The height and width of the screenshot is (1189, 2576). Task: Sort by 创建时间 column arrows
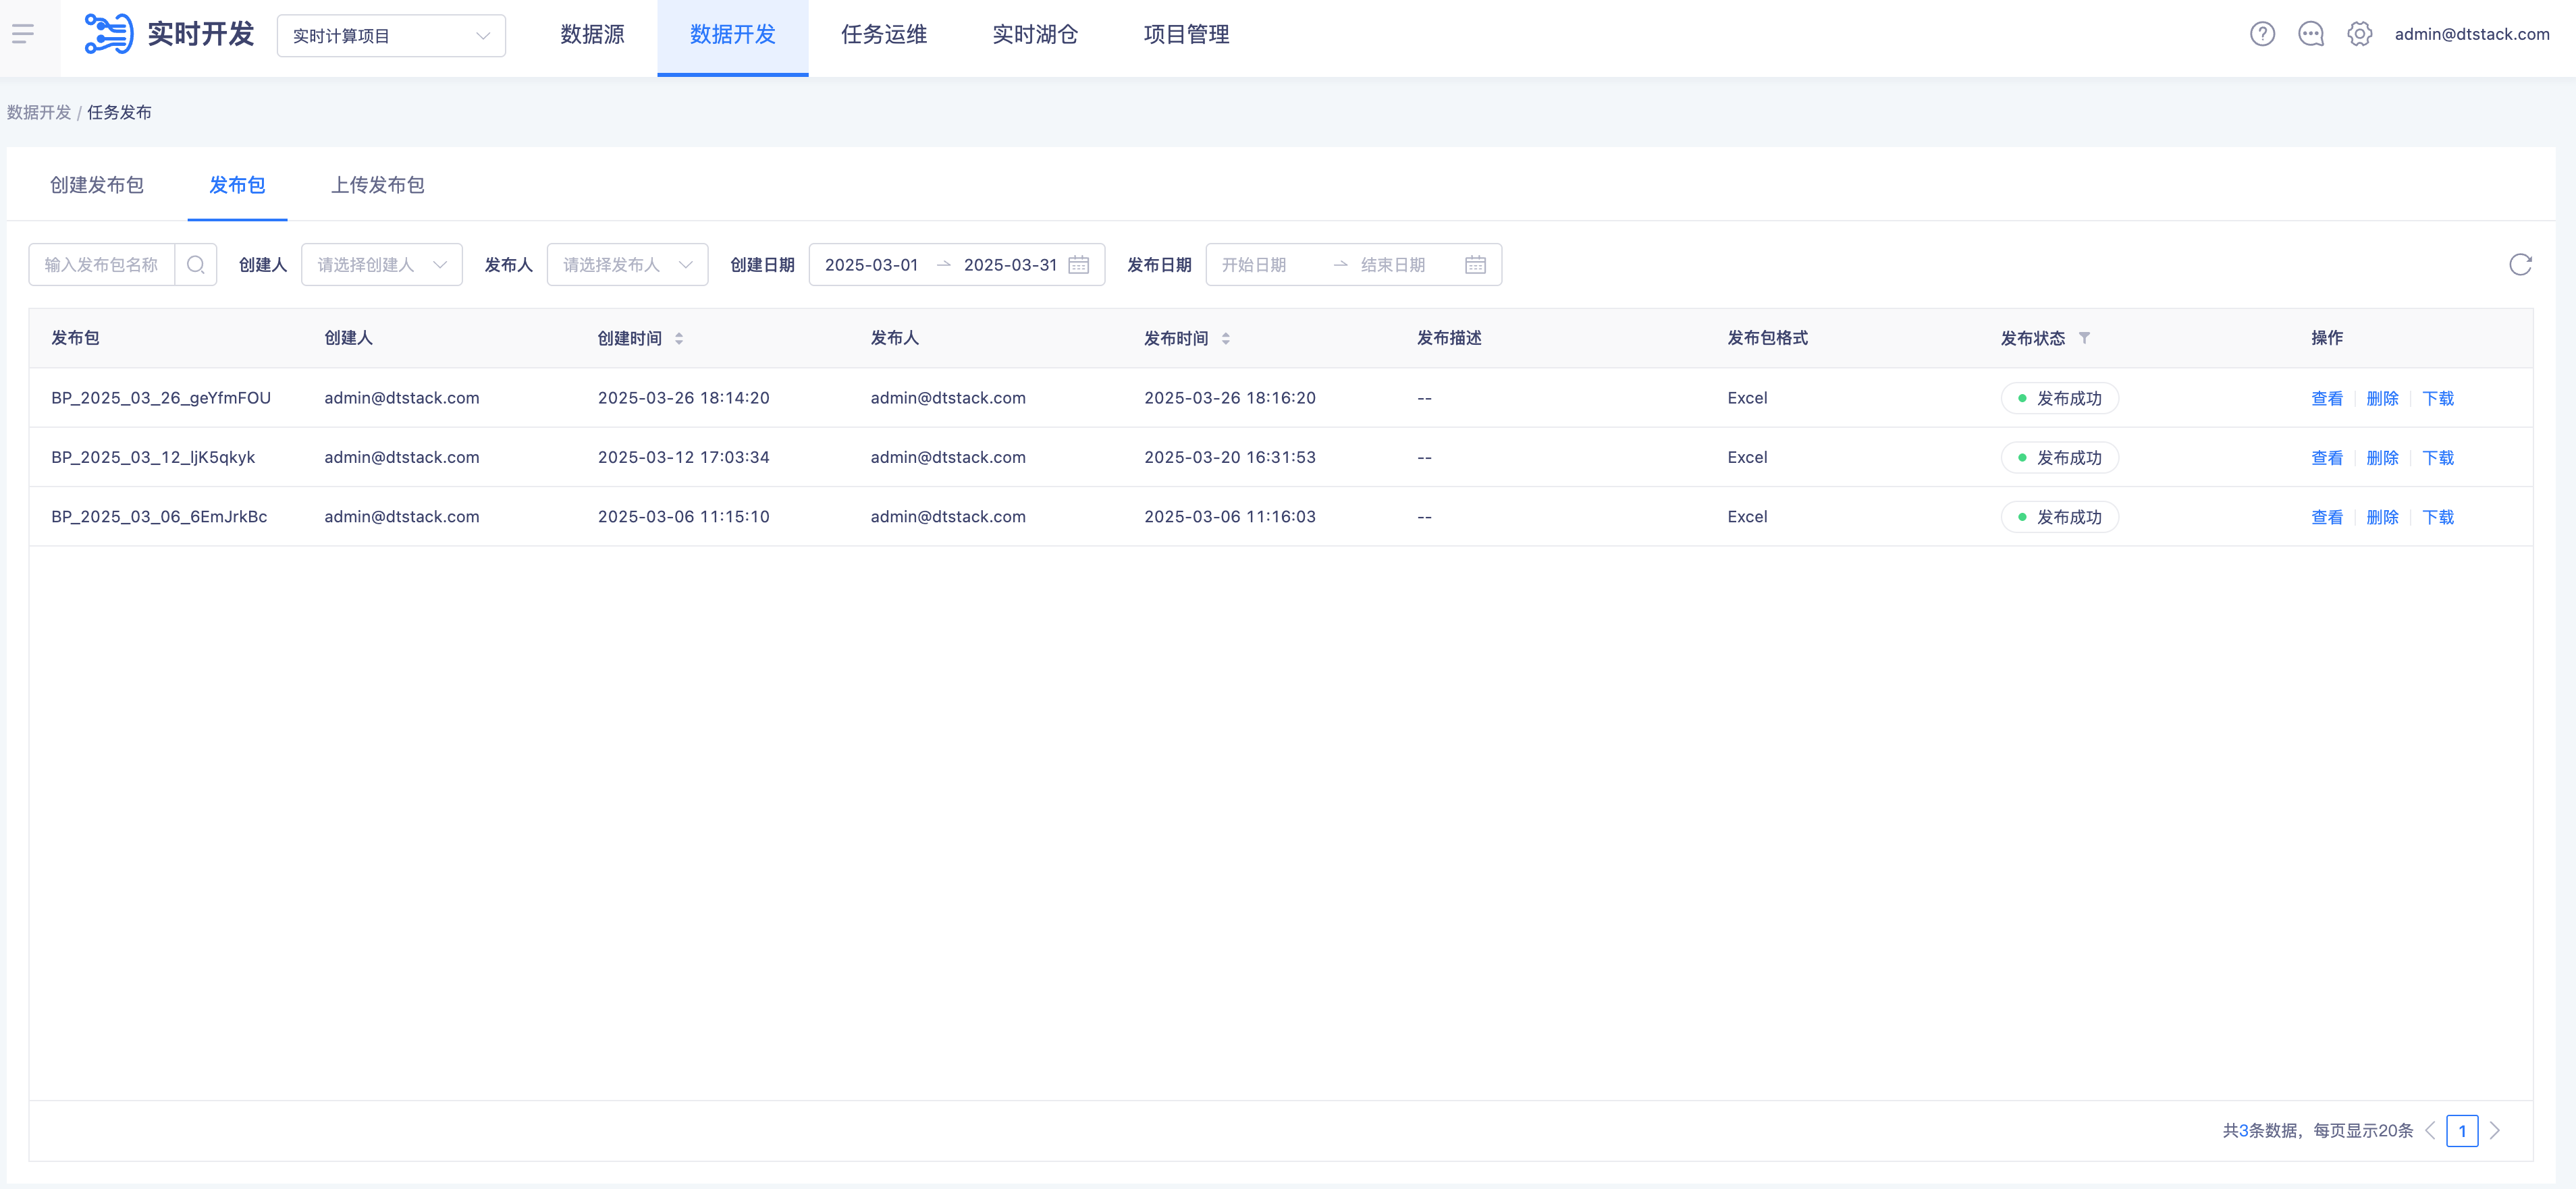click(679, 339)
